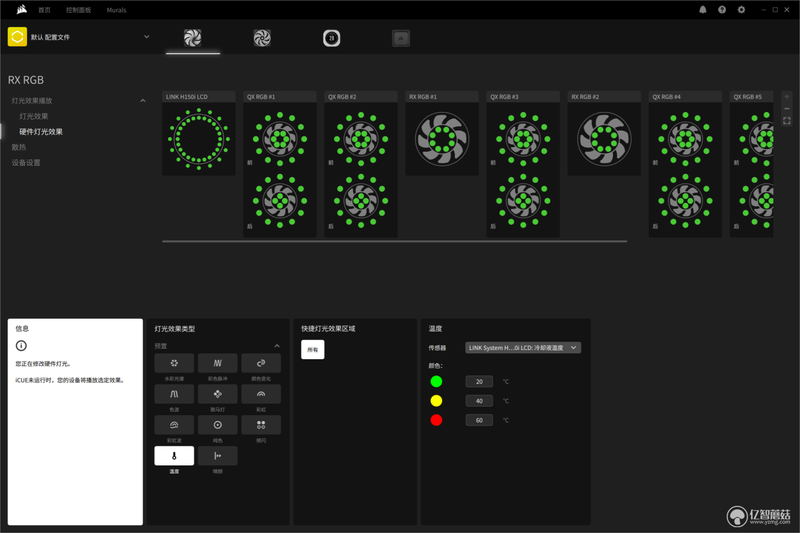Click the Corsair sails logo icon
This screenshot has height=533, width=800.
tap(21, 10)
